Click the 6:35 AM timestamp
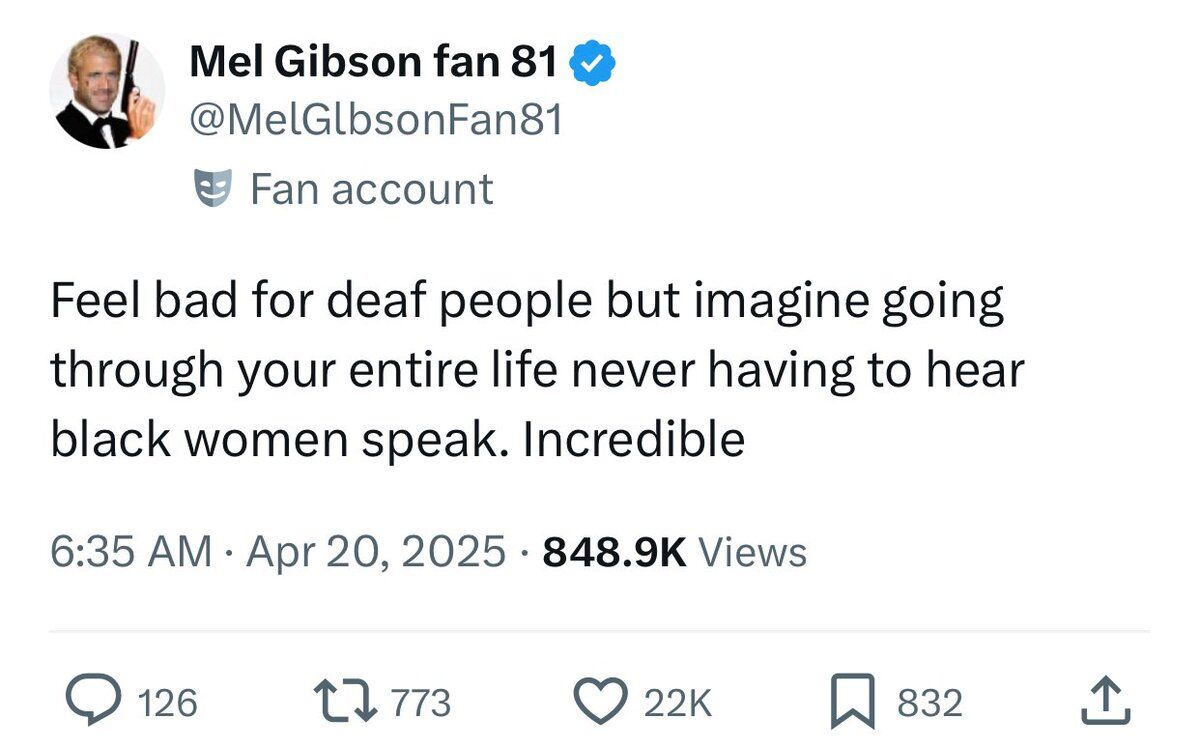The image size is (1200, 748). tap(131, 552)
